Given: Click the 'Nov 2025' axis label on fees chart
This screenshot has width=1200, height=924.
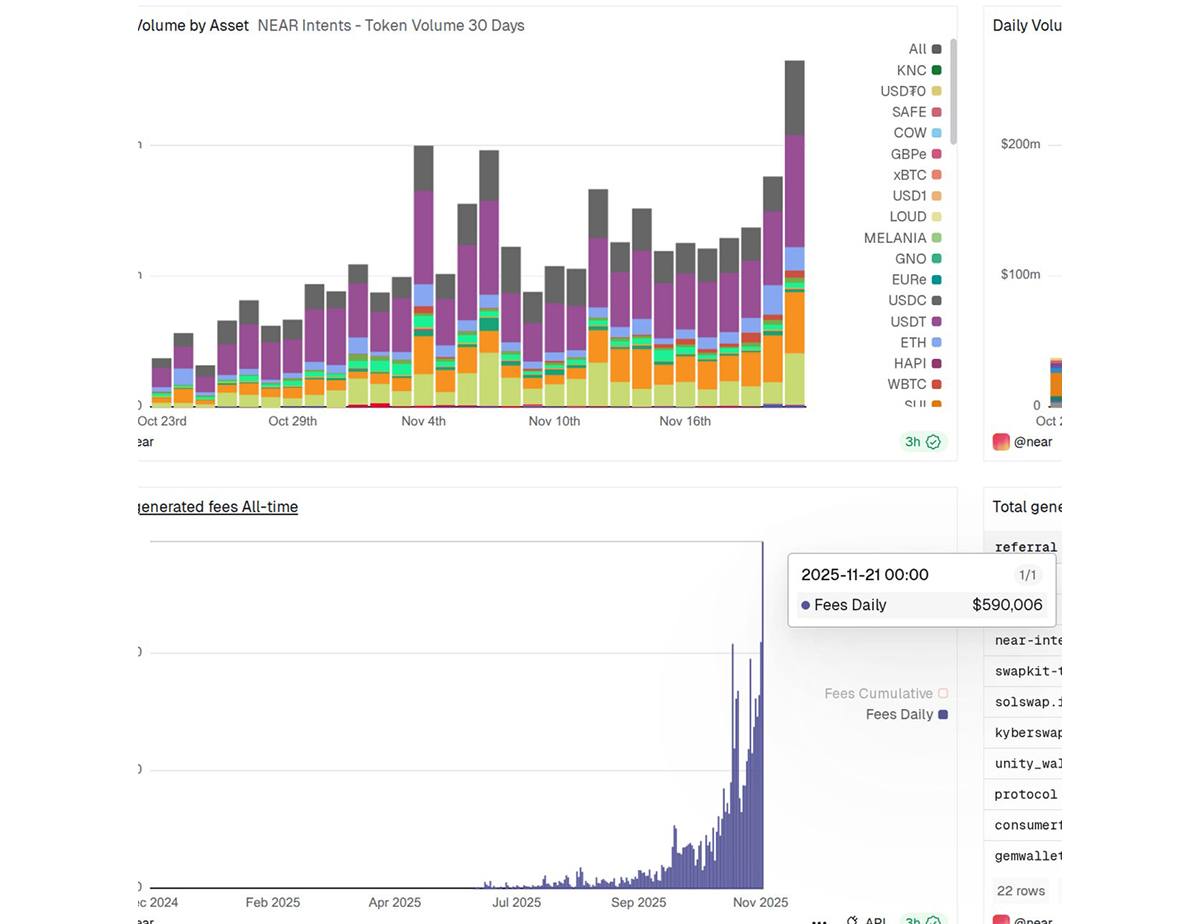Looking at the screenshot, I should coord(760,902).
